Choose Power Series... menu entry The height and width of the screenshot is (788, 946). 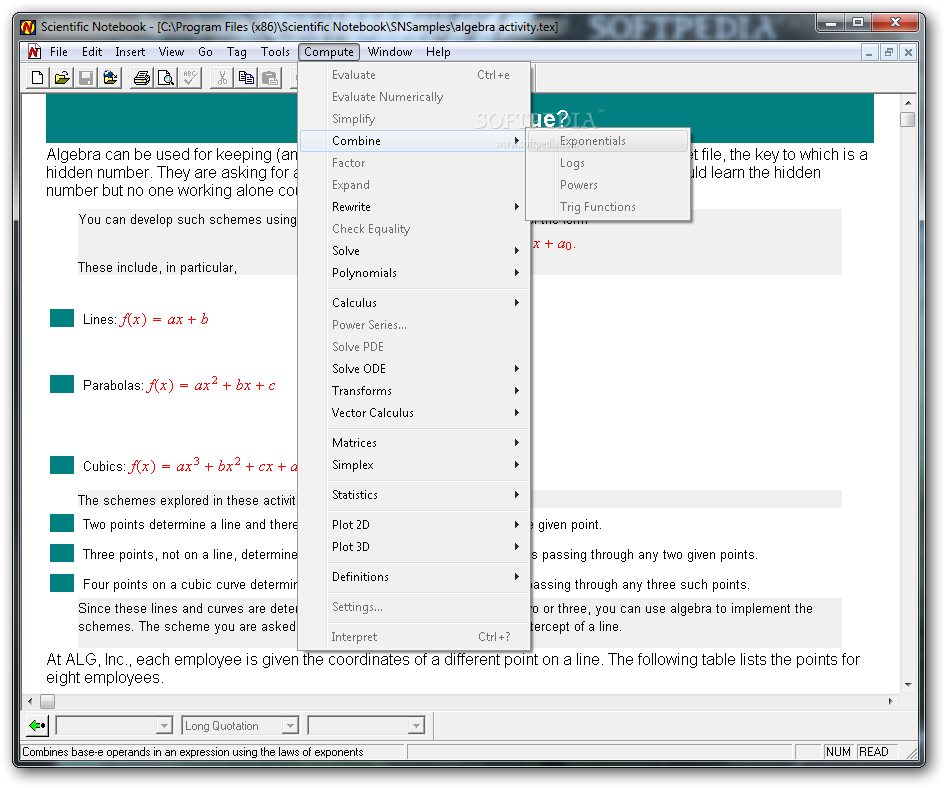coord(415,325)
